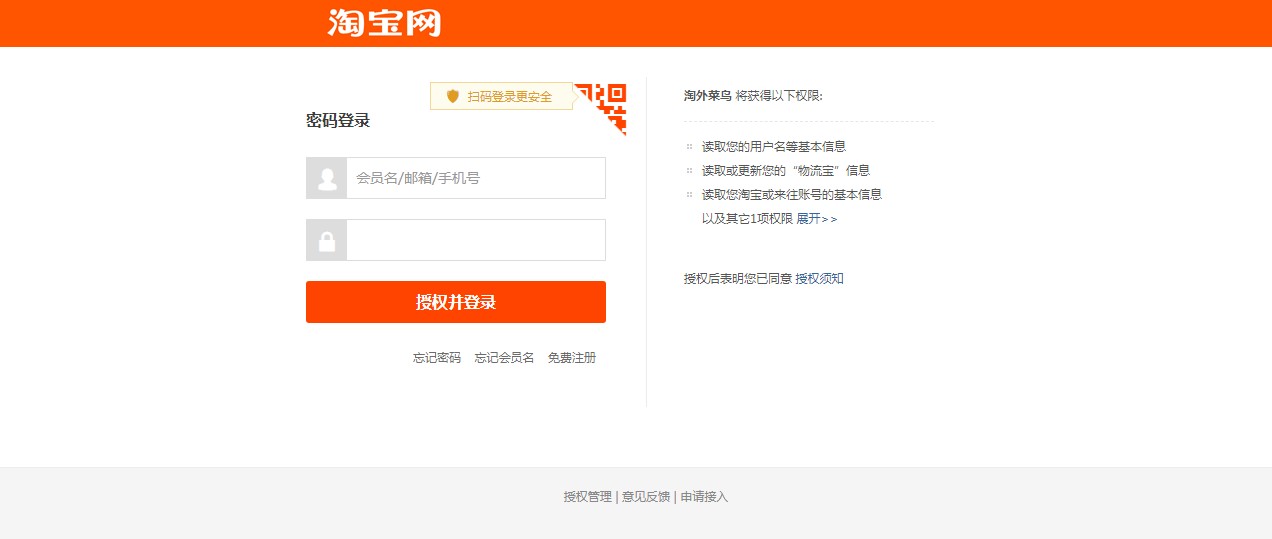Image resolution: width=1272 pixels, height=539 pixels.
Task: Open the 授权须知 link
Action: click(x=819, y=279)
